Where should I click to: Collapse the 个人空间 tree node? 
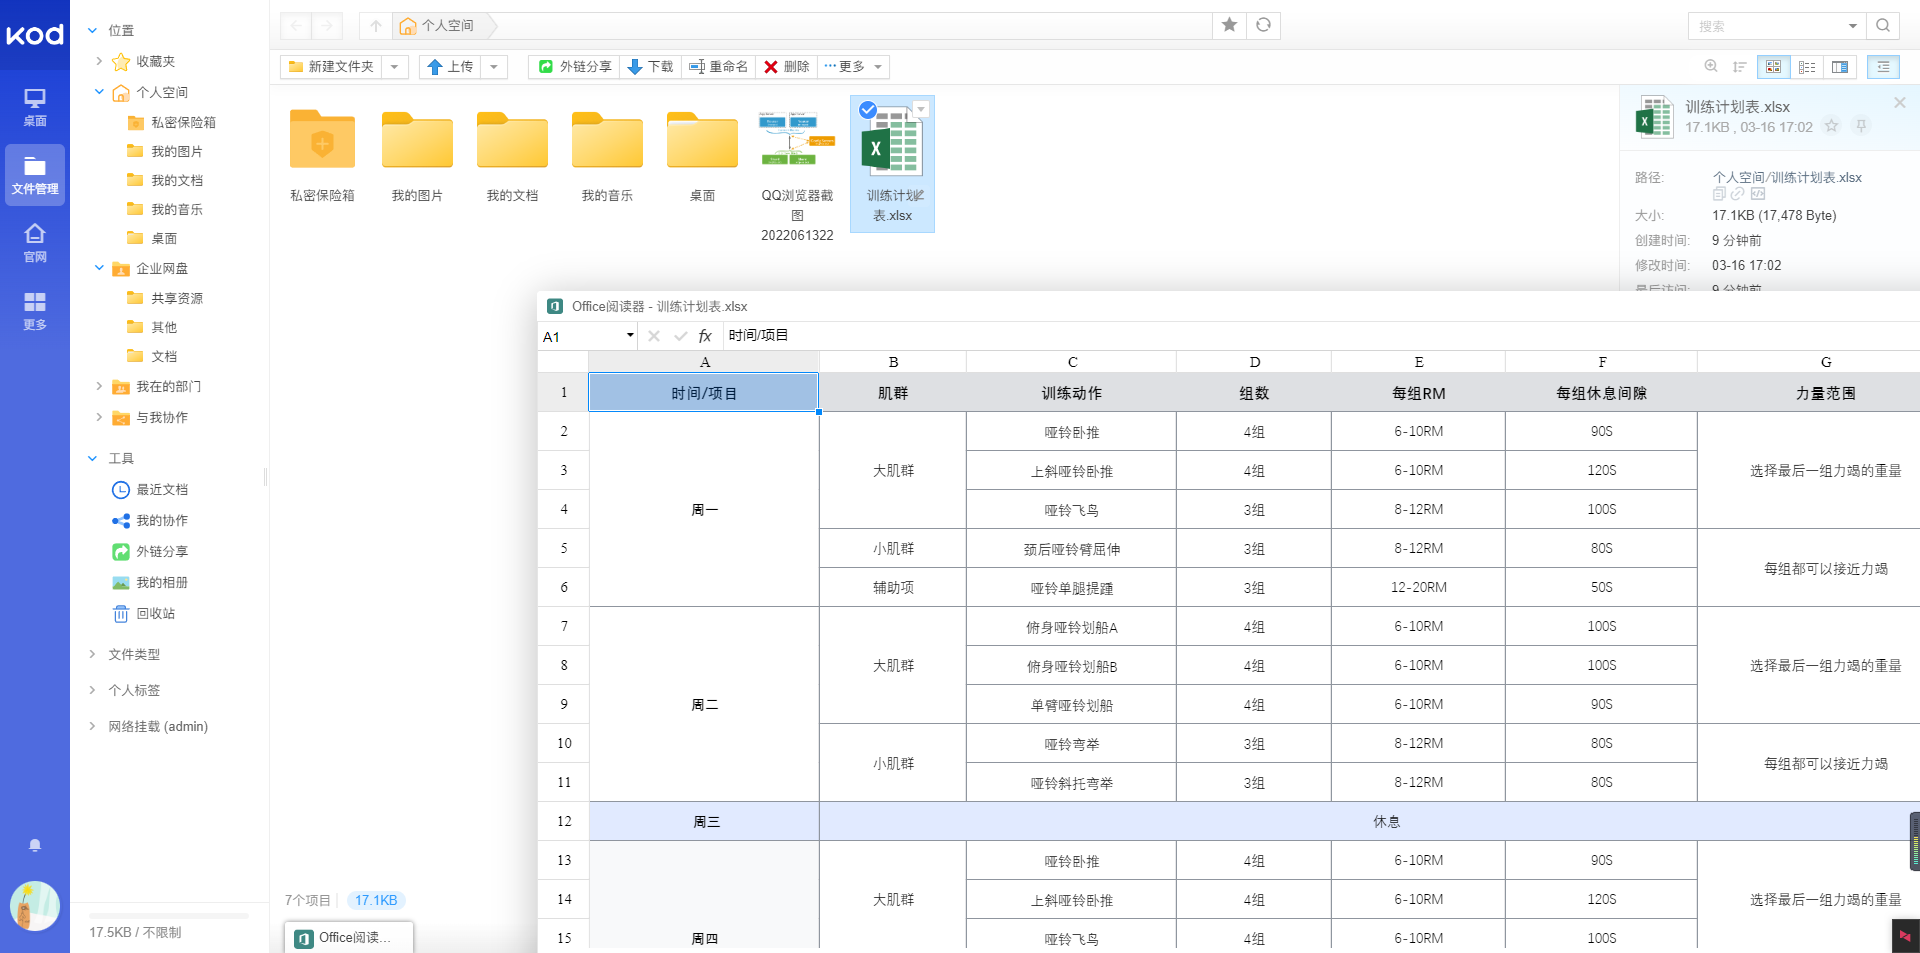pos(99,92)
